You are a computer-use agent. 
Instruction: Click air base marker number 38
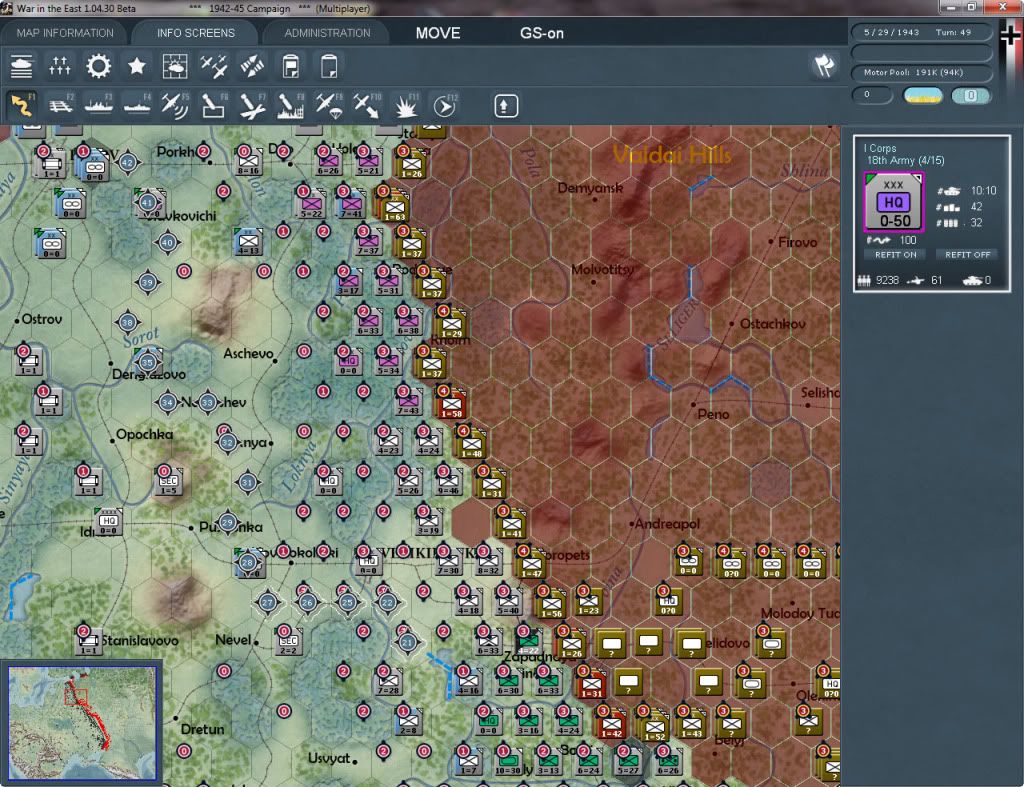click(127, 323)
